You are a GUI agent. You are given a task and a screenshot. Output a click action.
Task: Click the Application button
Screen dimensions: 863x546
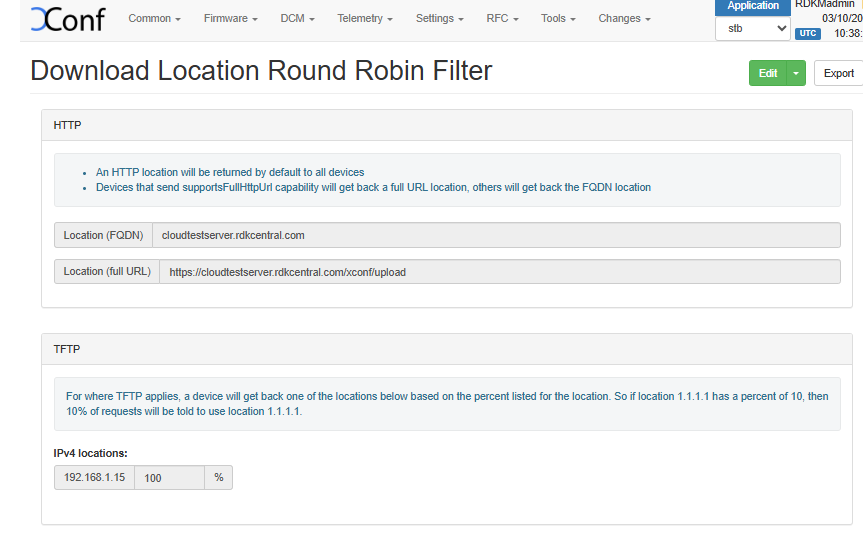[752, 6]
